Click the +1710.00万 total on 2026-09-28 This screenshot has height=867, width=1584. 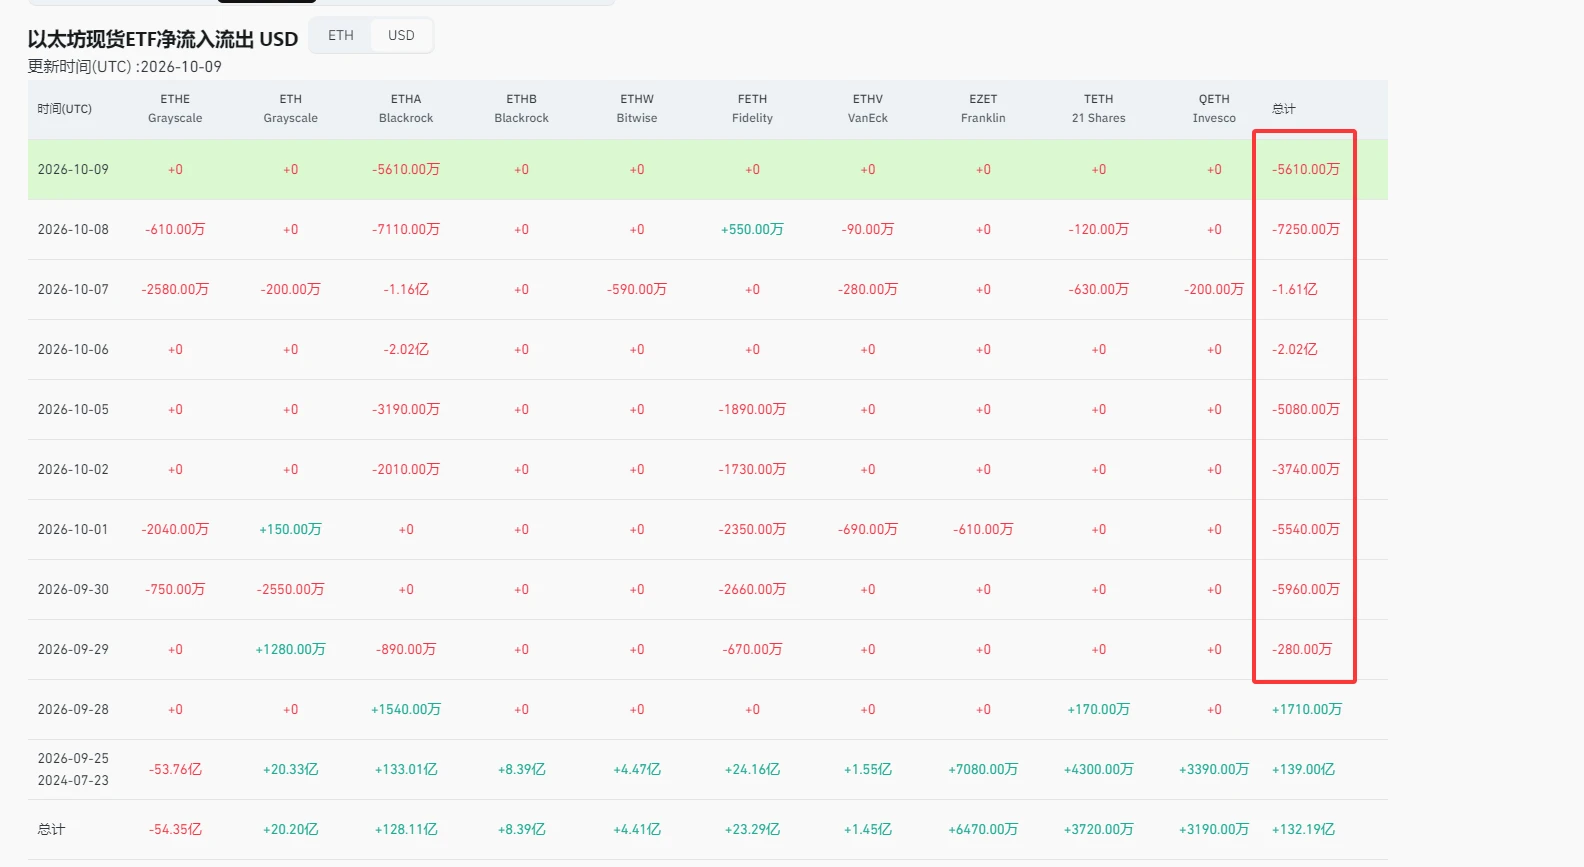(1307, 710)
